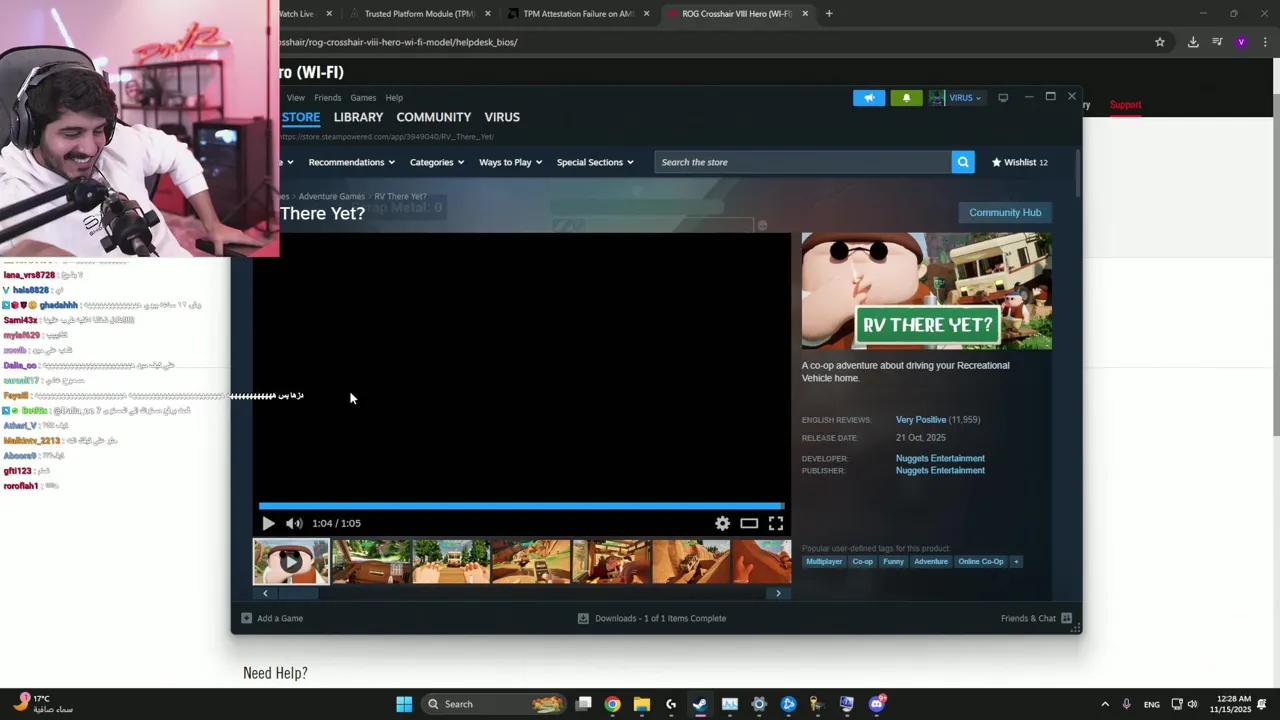Click the taskbar Search box
Screen dimensions: 1280x720
click(x=495, y=704)
